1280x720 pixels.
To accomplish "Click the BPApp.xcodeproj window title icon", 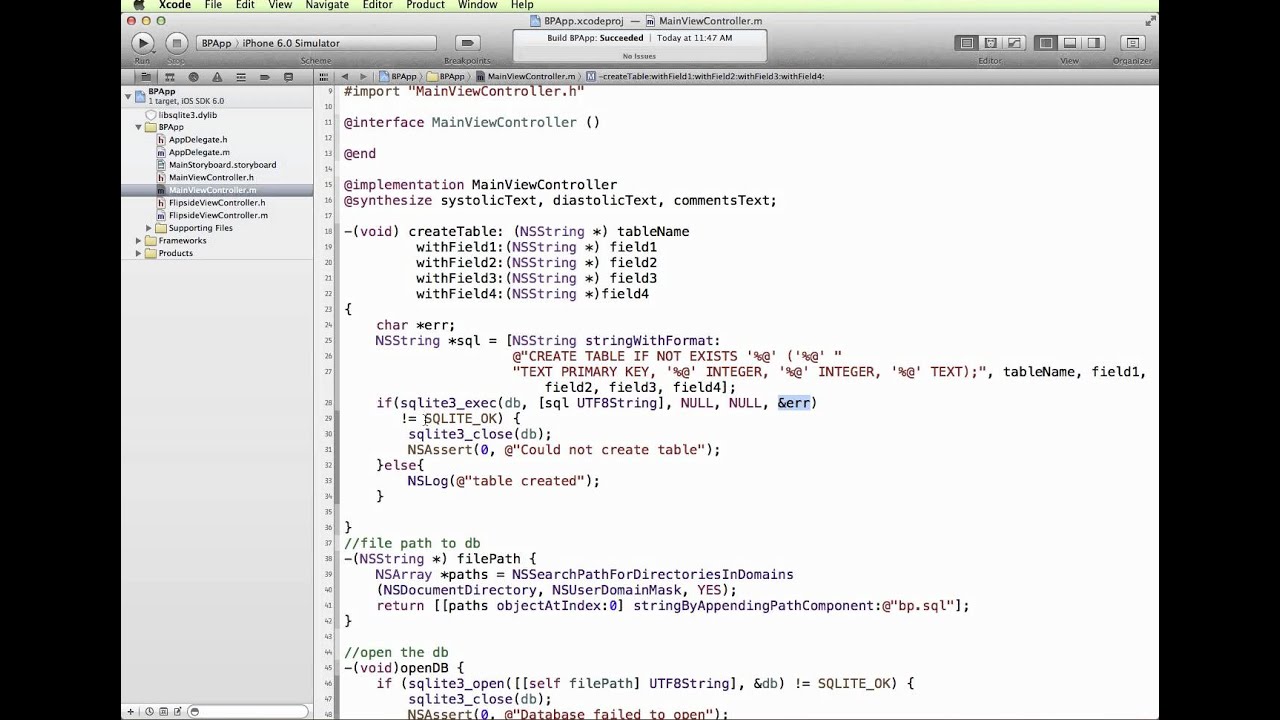I will (536, 20).
